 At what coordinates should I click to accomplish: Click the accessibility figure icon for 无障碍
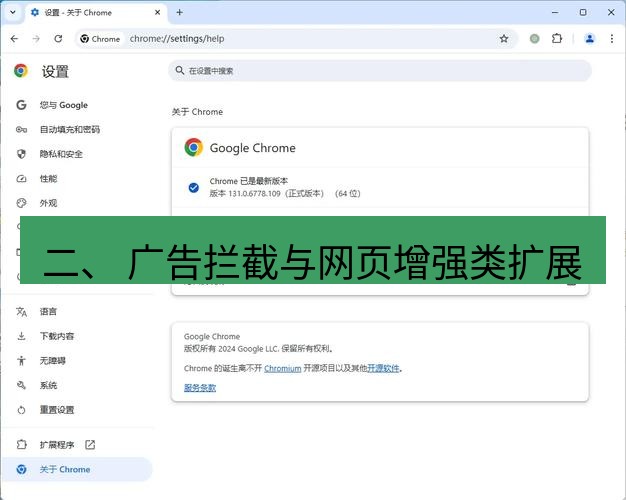coord(22,361)
